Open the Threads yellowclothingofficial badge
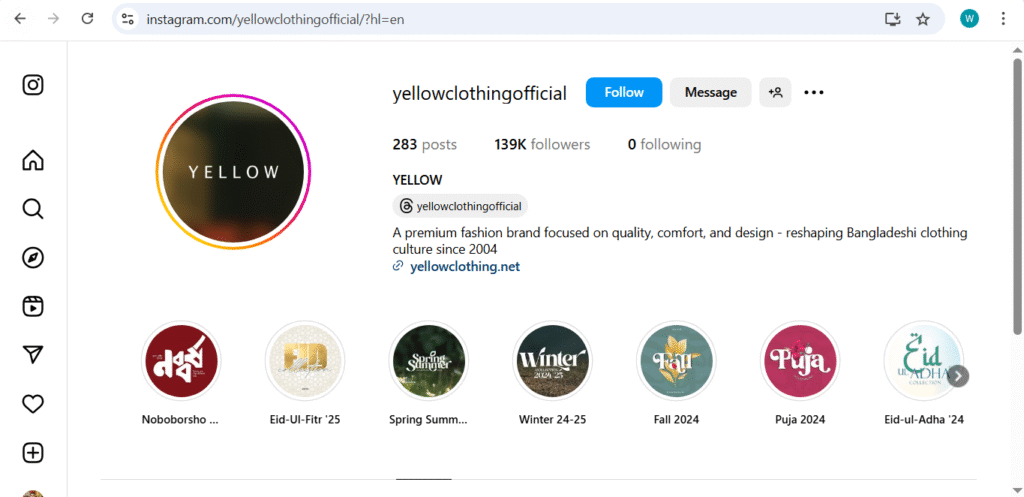 pyautogui.click(x=460, y=206)
